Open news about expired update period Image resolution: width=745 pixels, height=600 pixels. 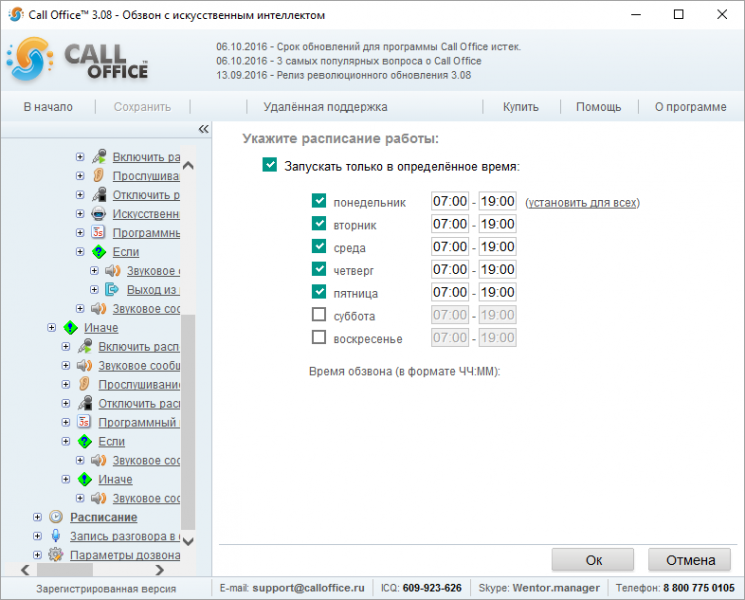click(x=368, y=47)
